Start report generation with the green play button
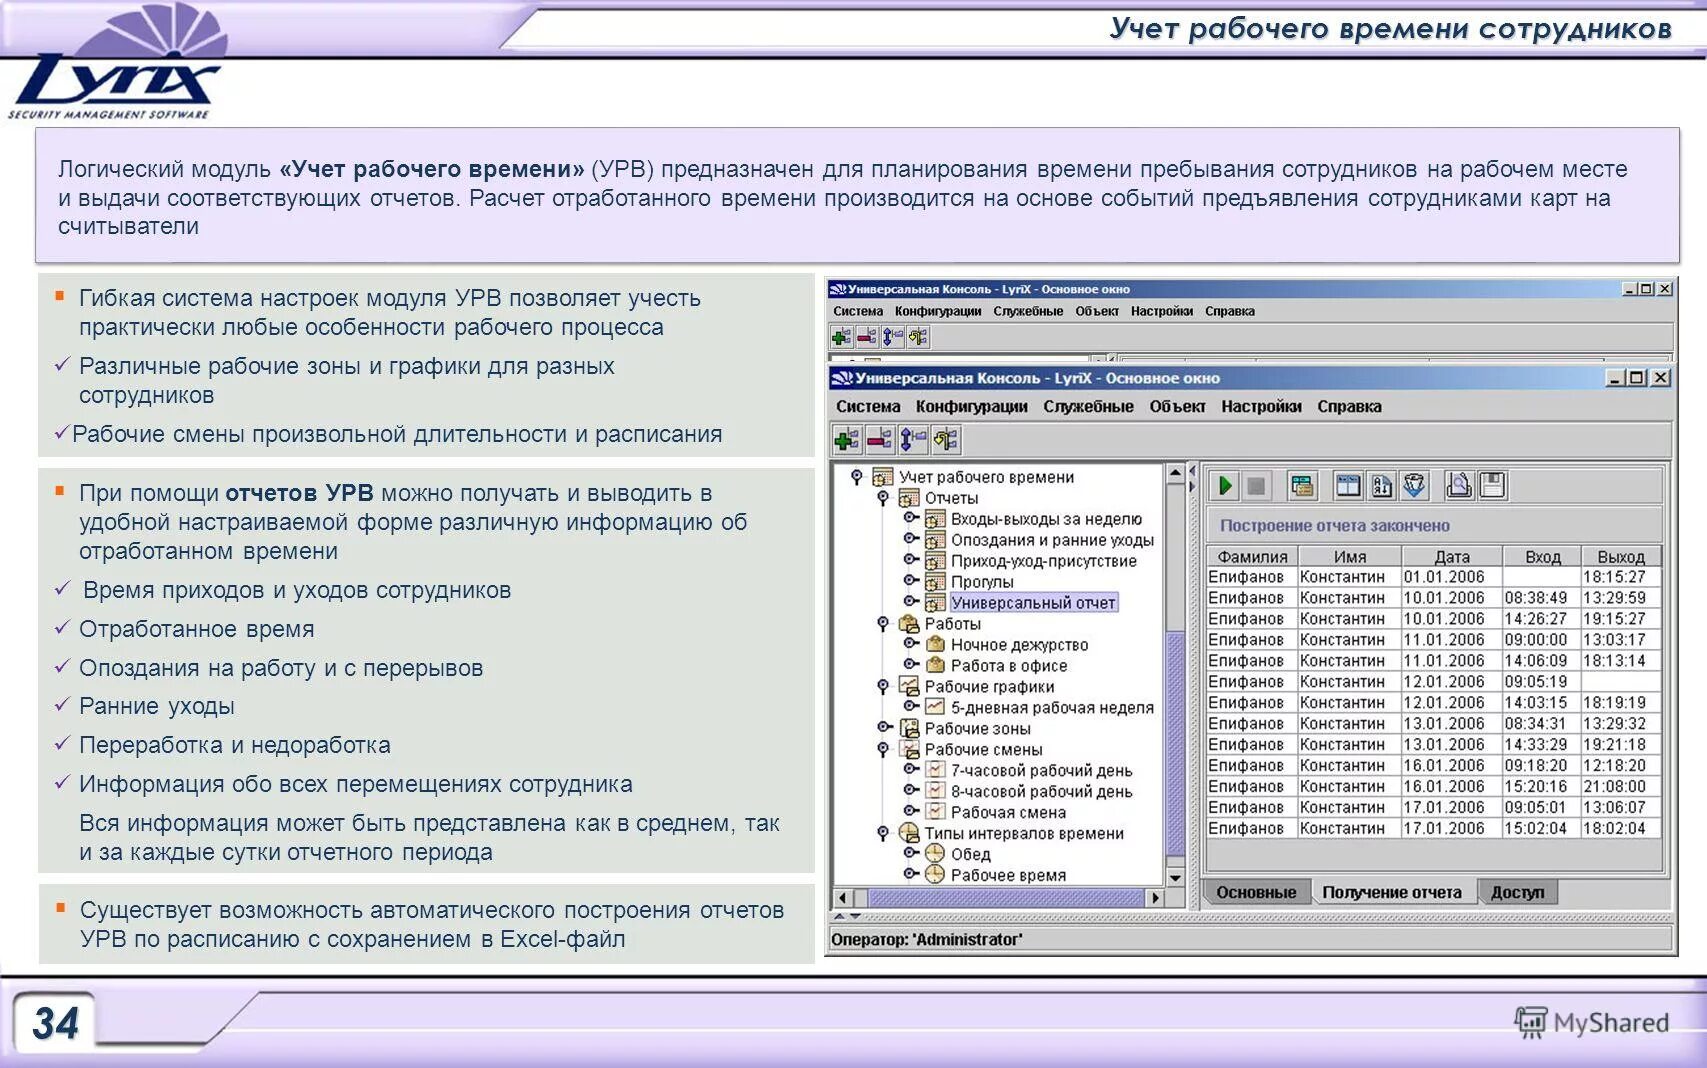Image resolution: width=1707 pixels, height=1068 pixels. tap(1224, 486)
